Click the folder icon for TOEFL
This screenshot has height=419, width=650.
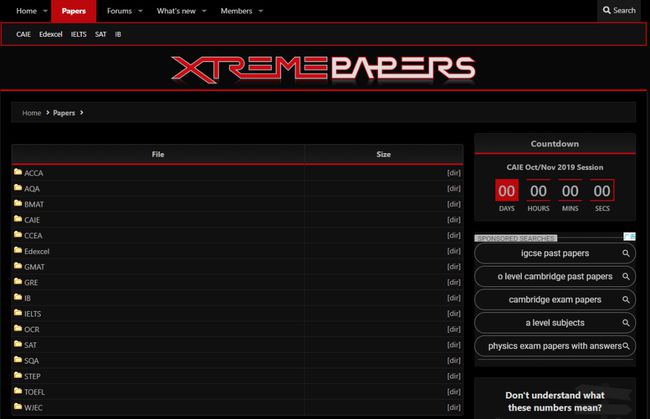pos(18,391)
